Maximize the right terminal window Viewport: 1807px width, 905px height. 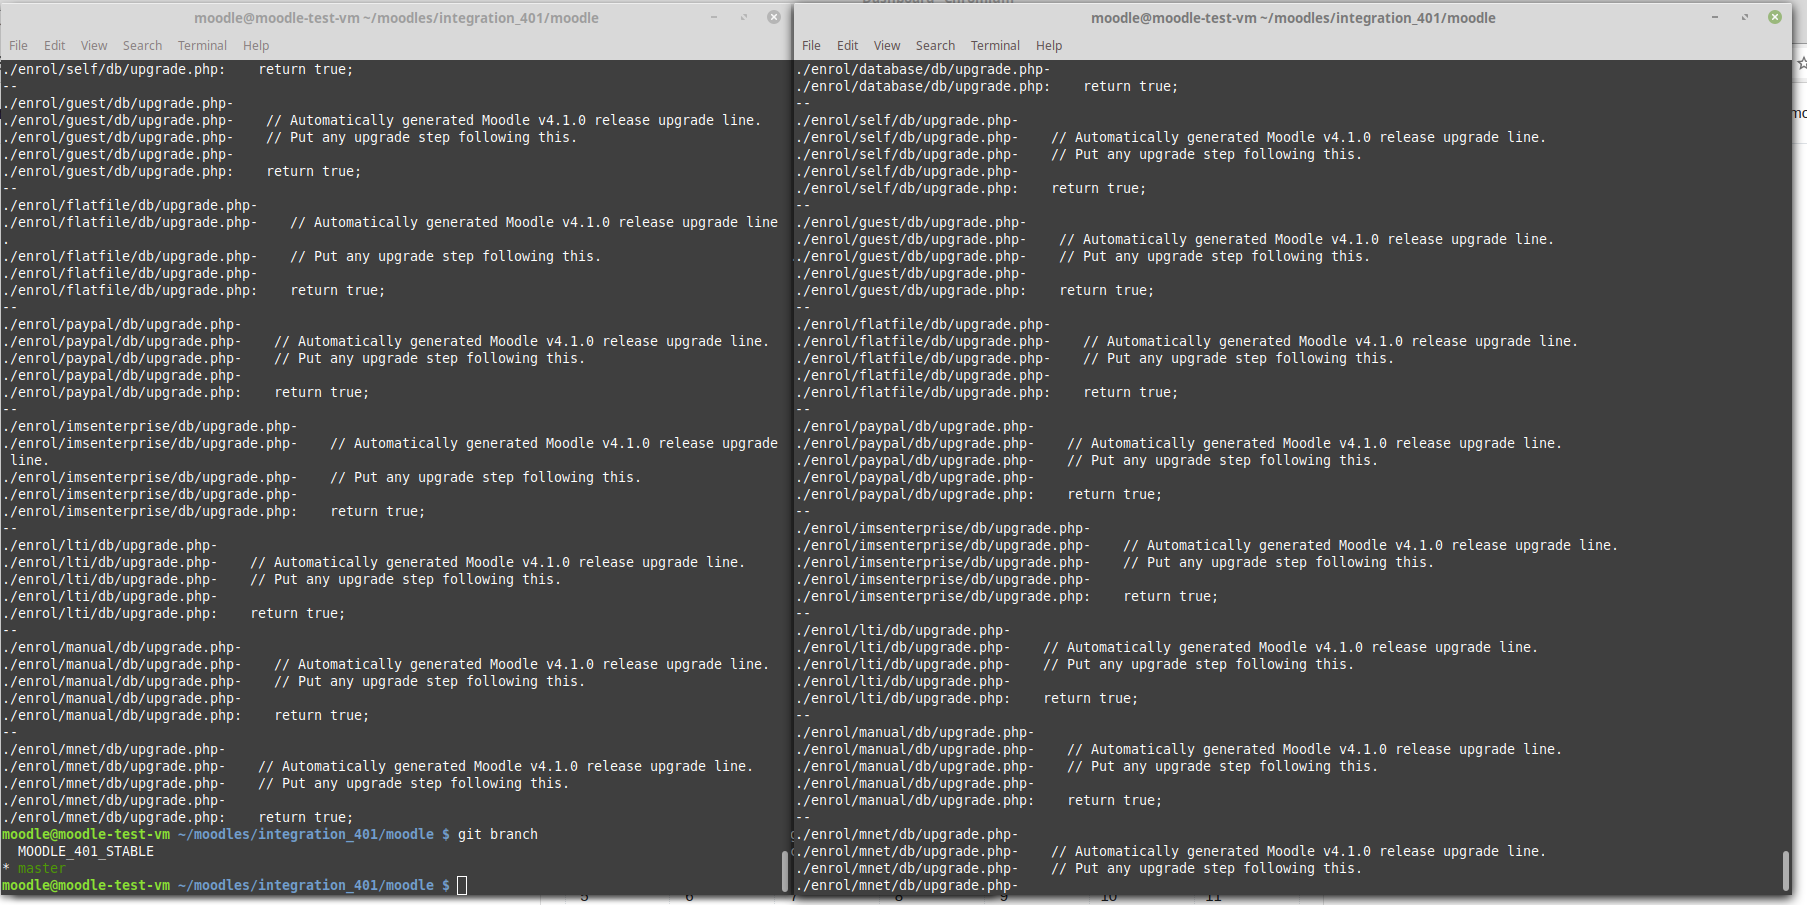1745,17
